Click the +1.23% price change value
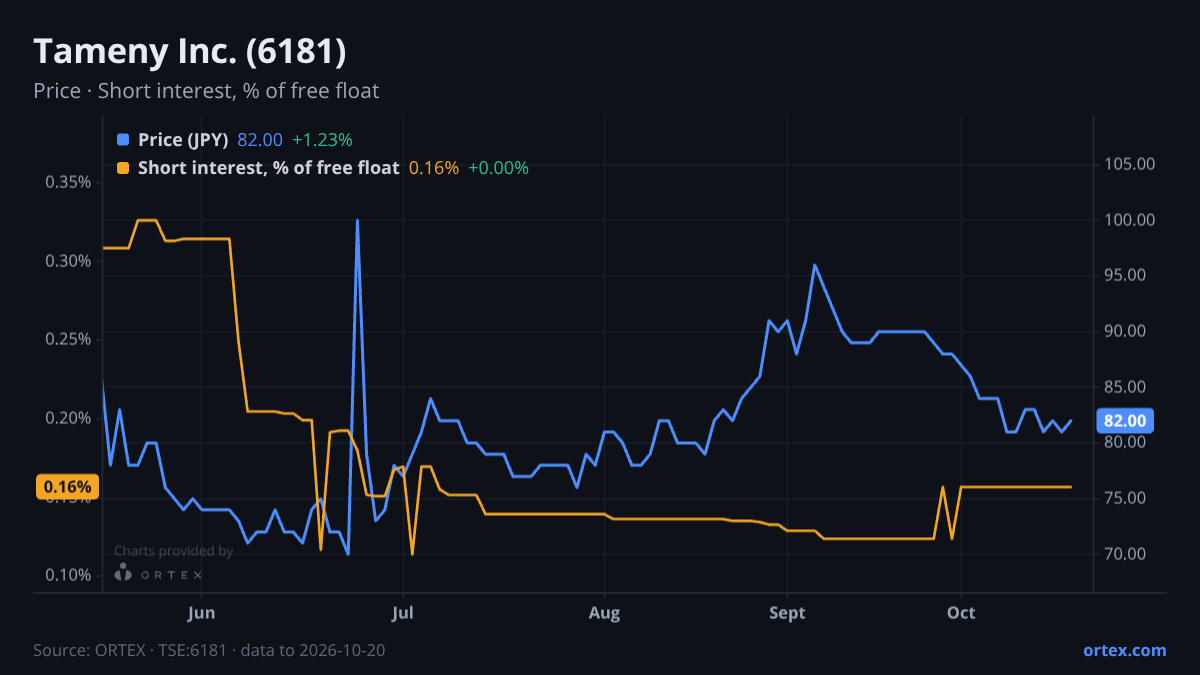 tap(322, 140)
